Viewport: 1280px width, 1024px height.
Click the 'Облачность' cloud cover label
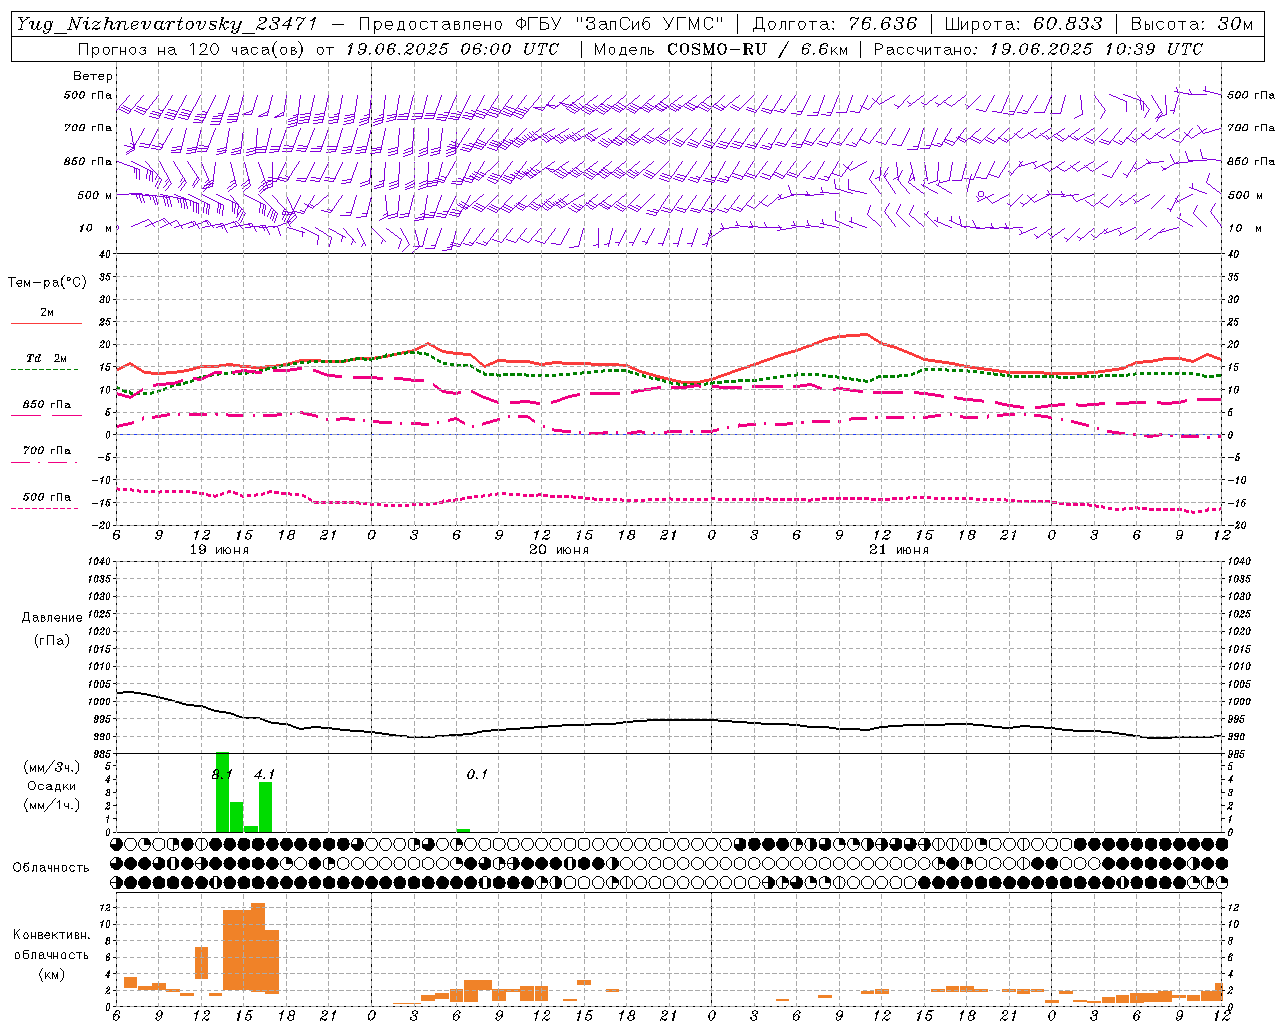(x=51, y=867)
